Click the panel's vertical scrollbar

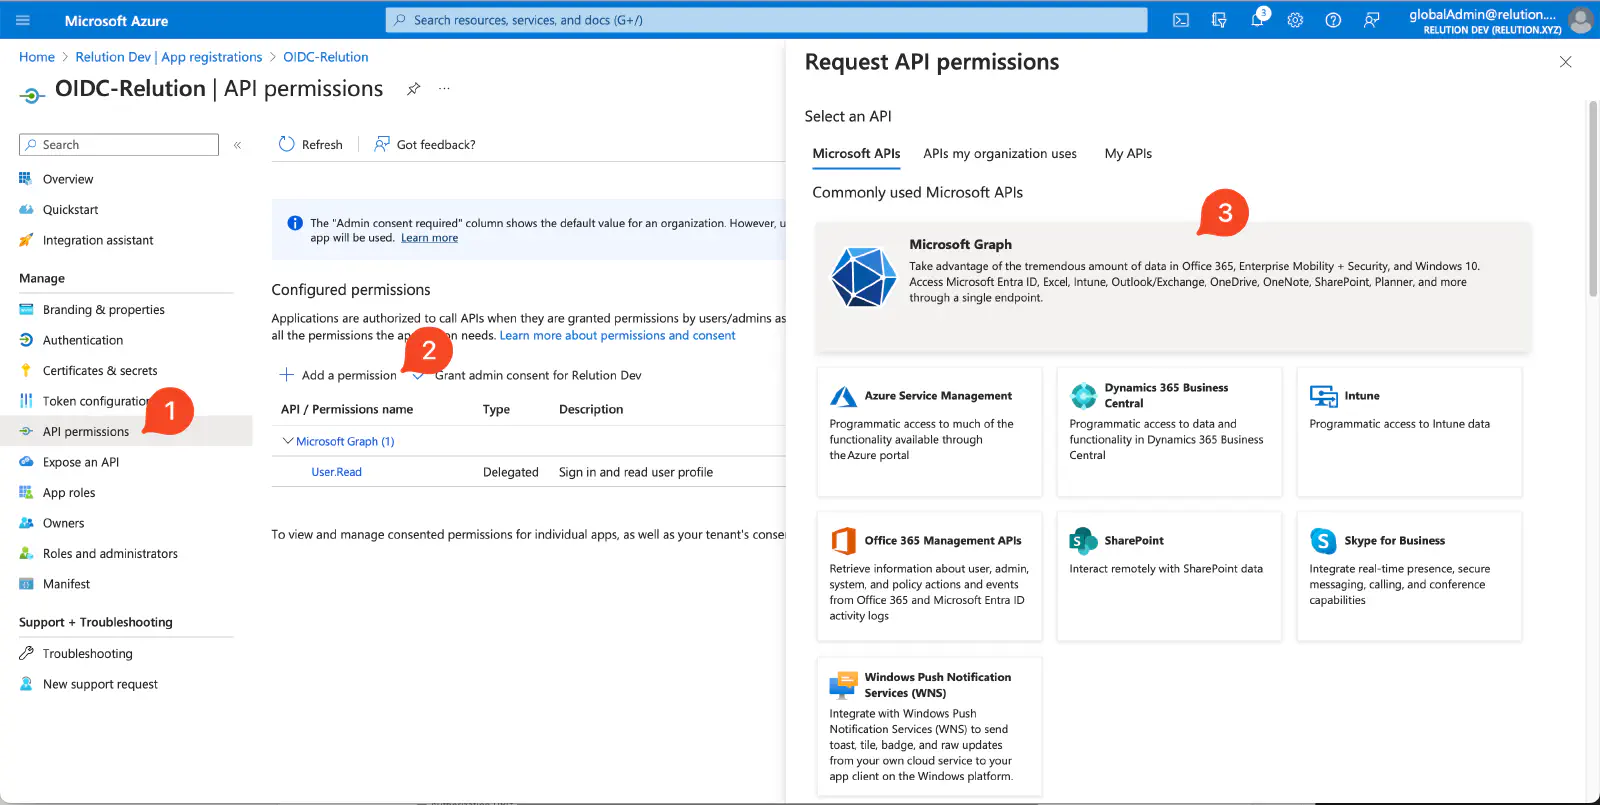pyautogui.click(x=1593, y=198)
